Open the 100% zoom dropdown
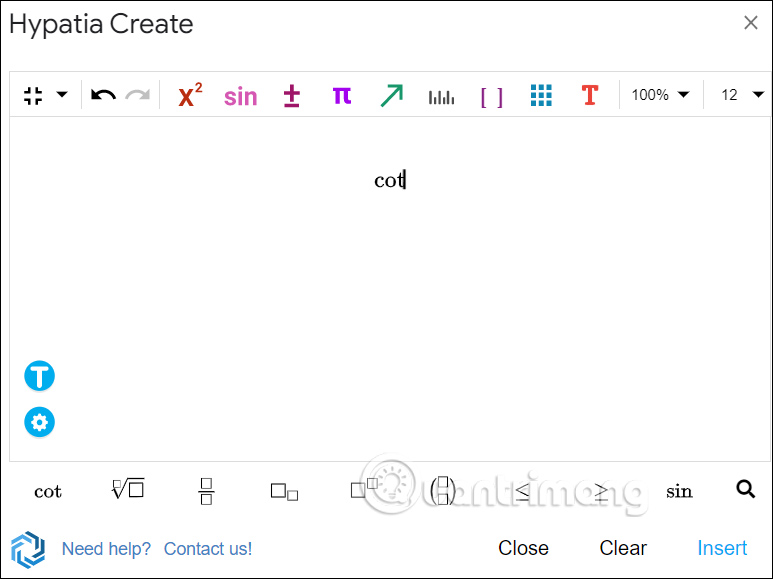773x579 pixels. (660, 95)
